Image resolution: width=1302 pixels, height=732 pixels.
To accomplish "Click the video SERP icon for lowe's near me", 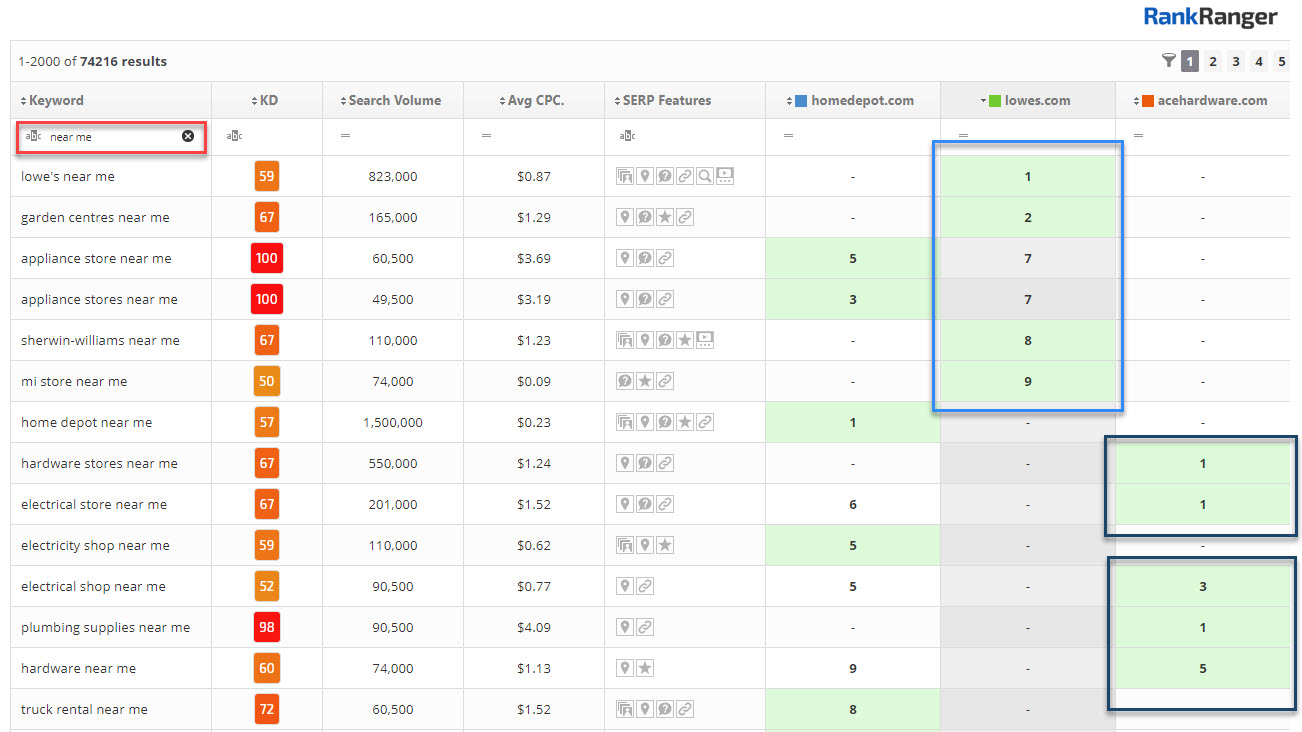I will (x=725, y=177).
